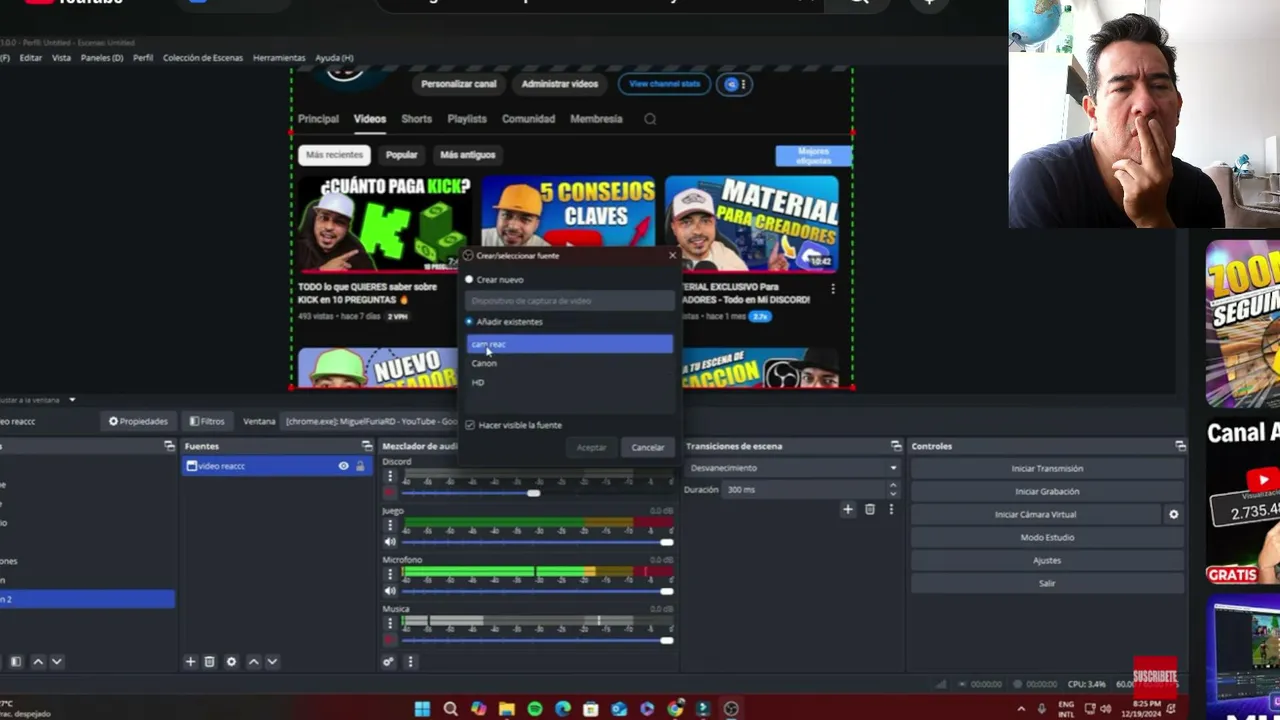
Task: Add a scene transition with plus icon
Action: (x=848, y=510)
